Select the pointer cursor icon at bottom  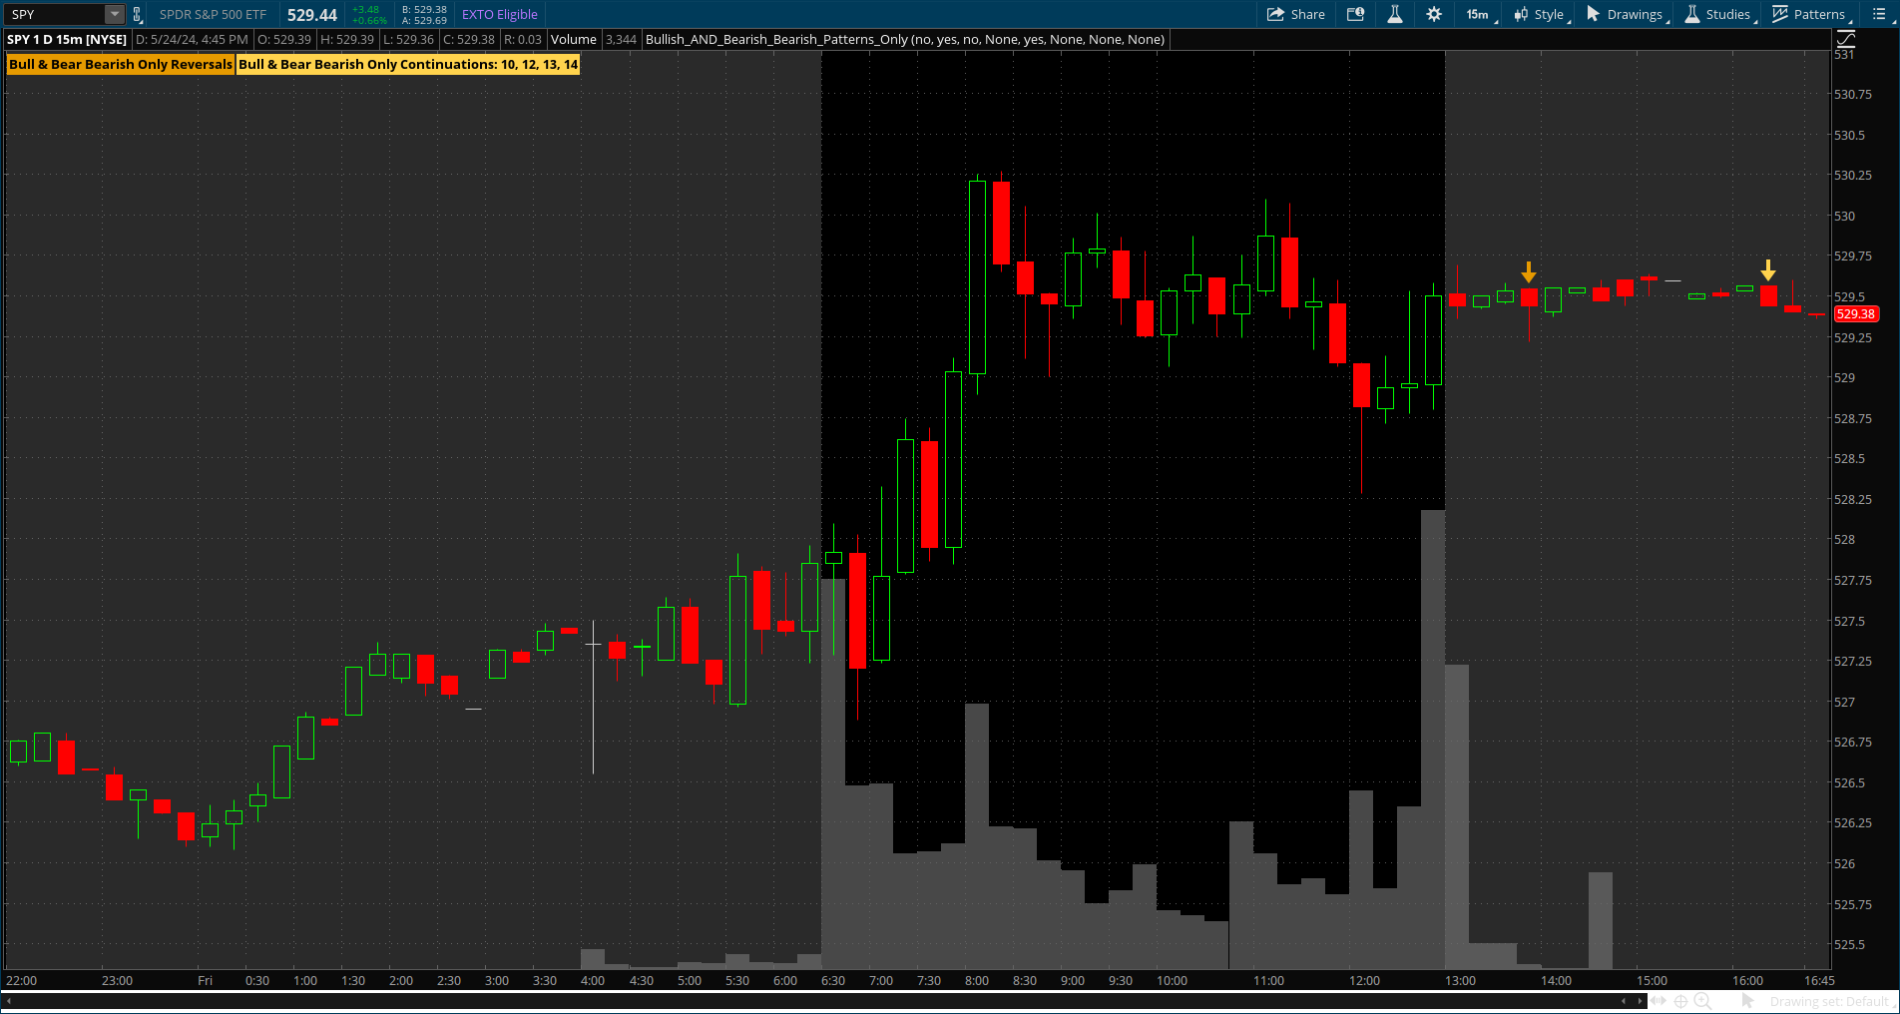pos(1747,1001)
